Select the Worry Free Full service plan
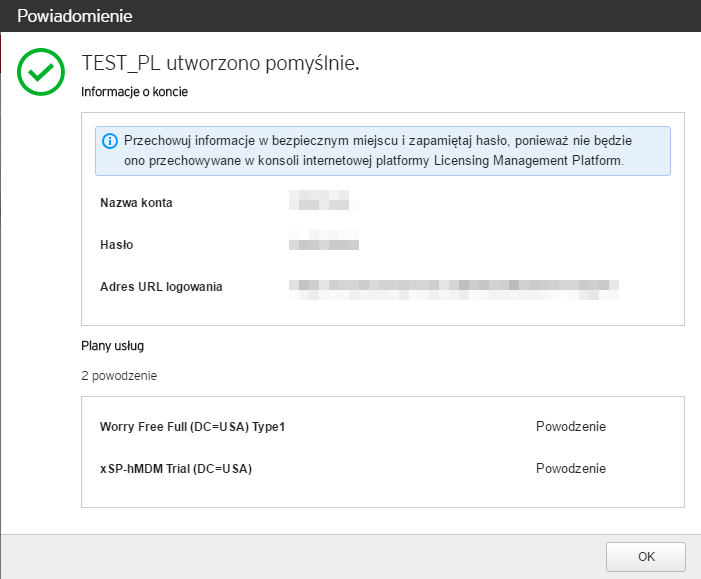The height and width of the screenshot is (579, 701). pyautogui.click(x=193, y=427)
